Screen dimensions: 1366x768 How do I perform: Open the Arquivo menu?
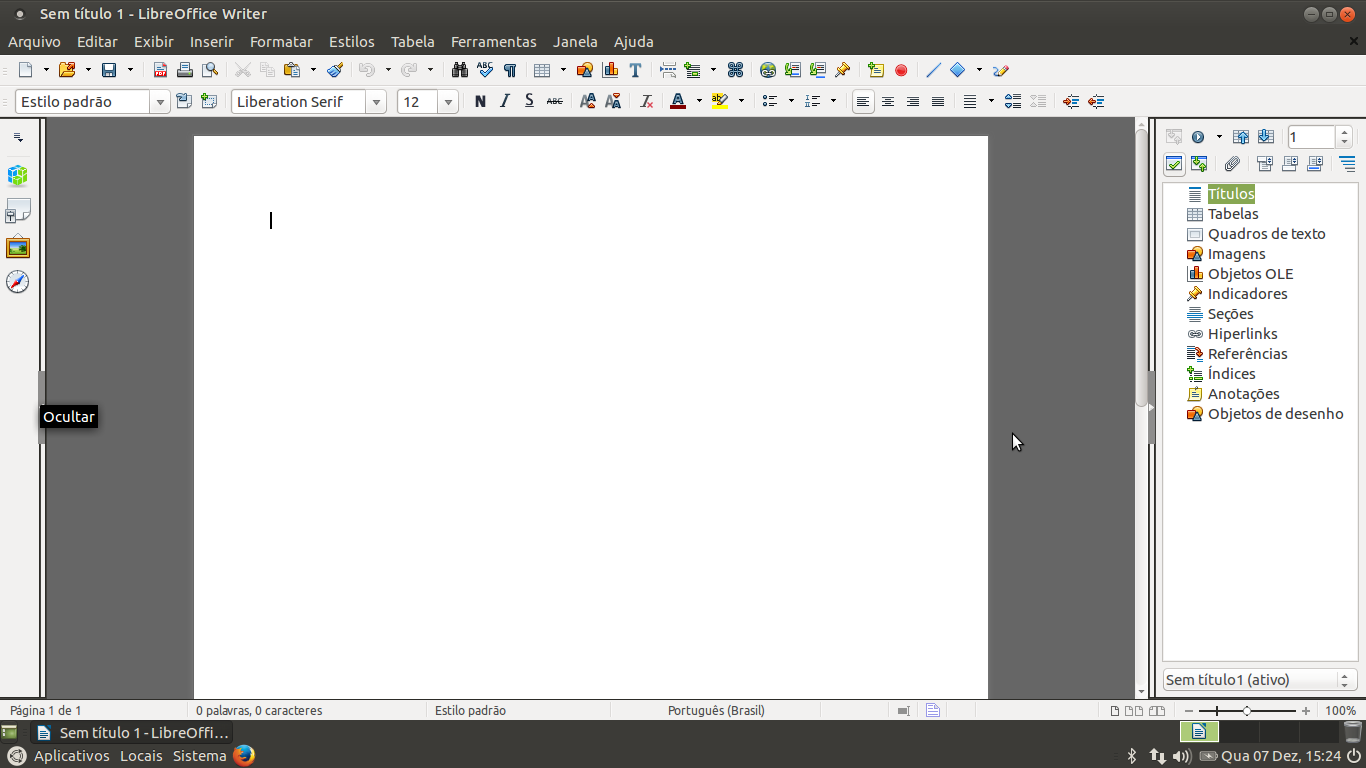pos(34,42)
